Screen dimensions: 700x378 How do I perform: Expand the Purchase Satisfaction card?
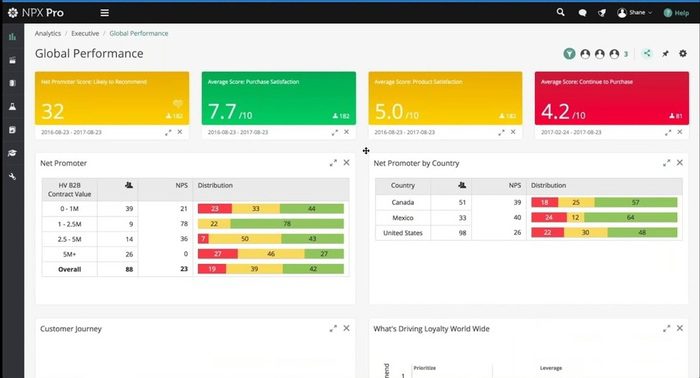(x=334, y=133)
